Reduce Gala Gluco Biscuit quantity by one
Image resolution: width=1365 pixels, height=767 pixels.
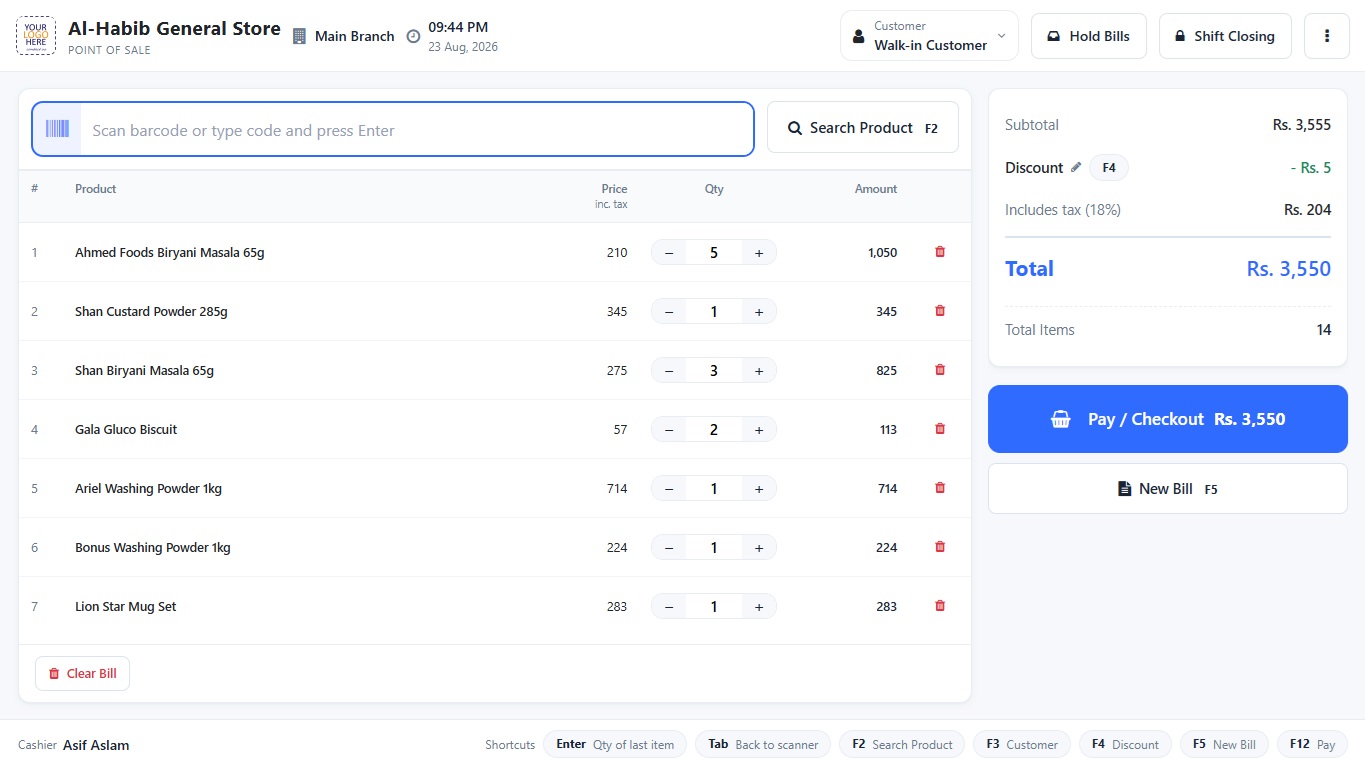point(669,430)
